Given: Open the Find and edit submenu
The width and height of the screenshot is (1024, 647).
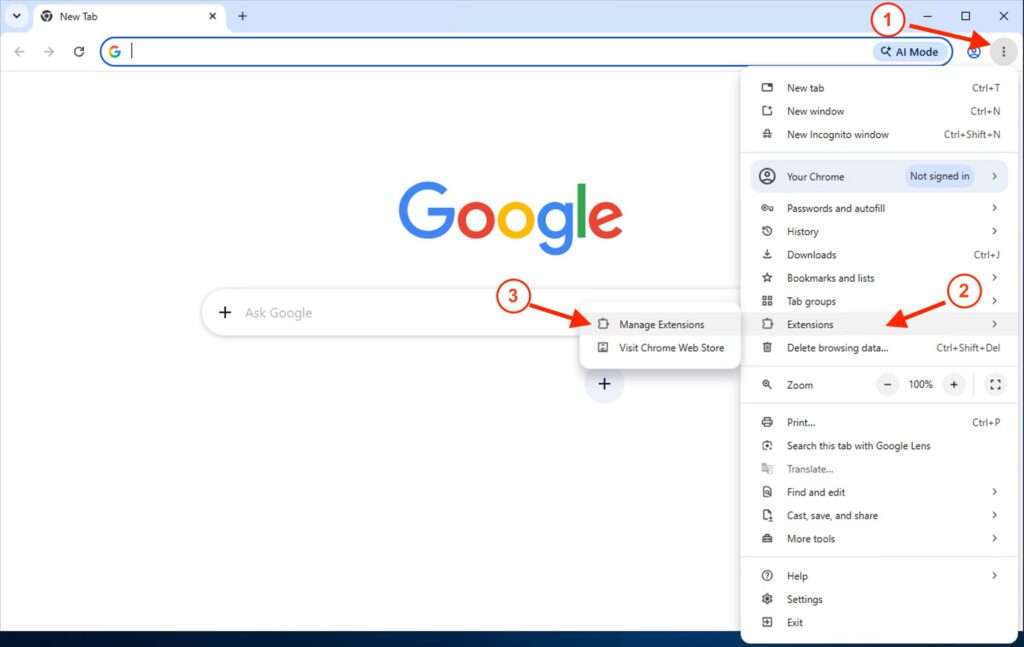Looking at the screenshot, I should [880, 492].
